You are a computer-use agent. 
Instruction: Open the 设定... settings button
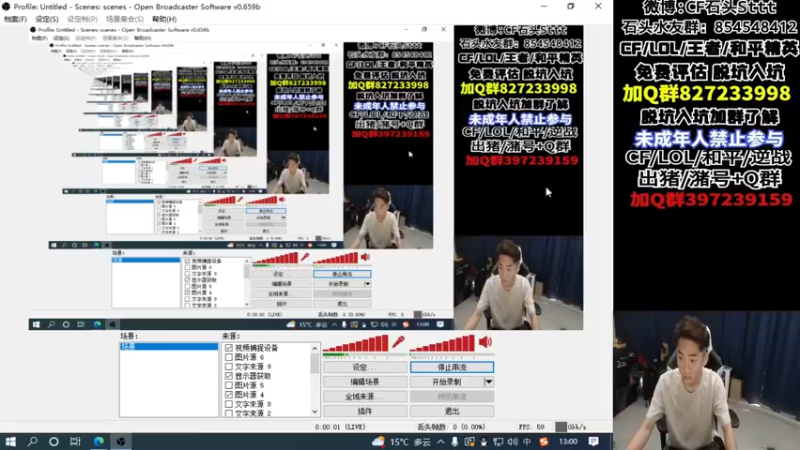pyautogui.click(x=365, y=367)
